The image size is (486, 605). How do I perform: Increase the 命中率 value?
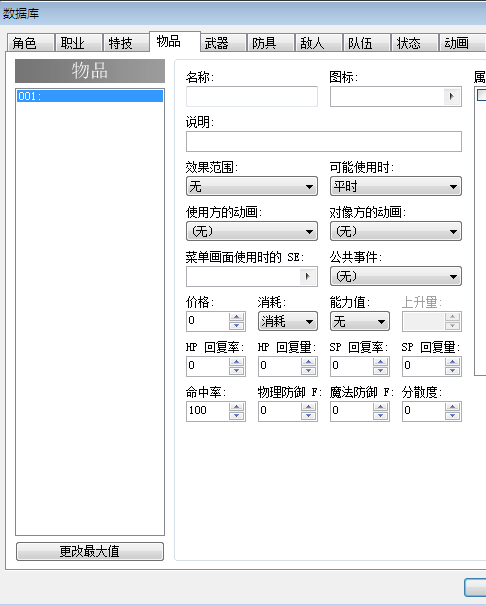tap(236, 407)
